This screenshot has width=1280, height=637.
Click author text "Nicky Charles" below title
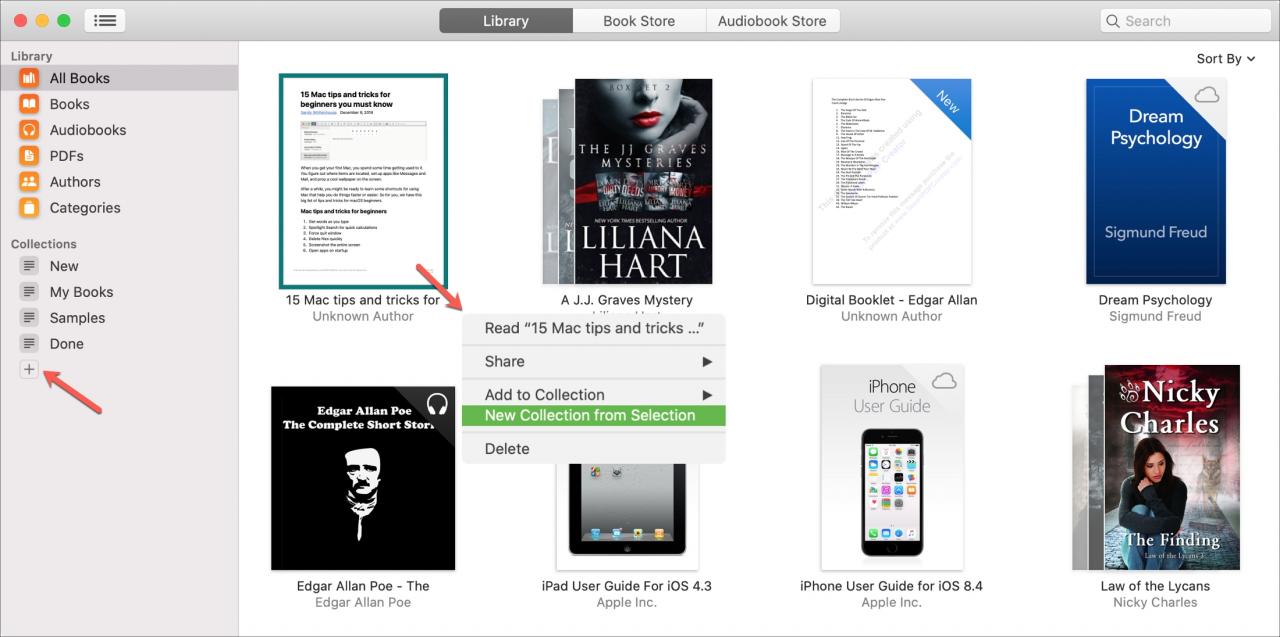(1155, 602)
